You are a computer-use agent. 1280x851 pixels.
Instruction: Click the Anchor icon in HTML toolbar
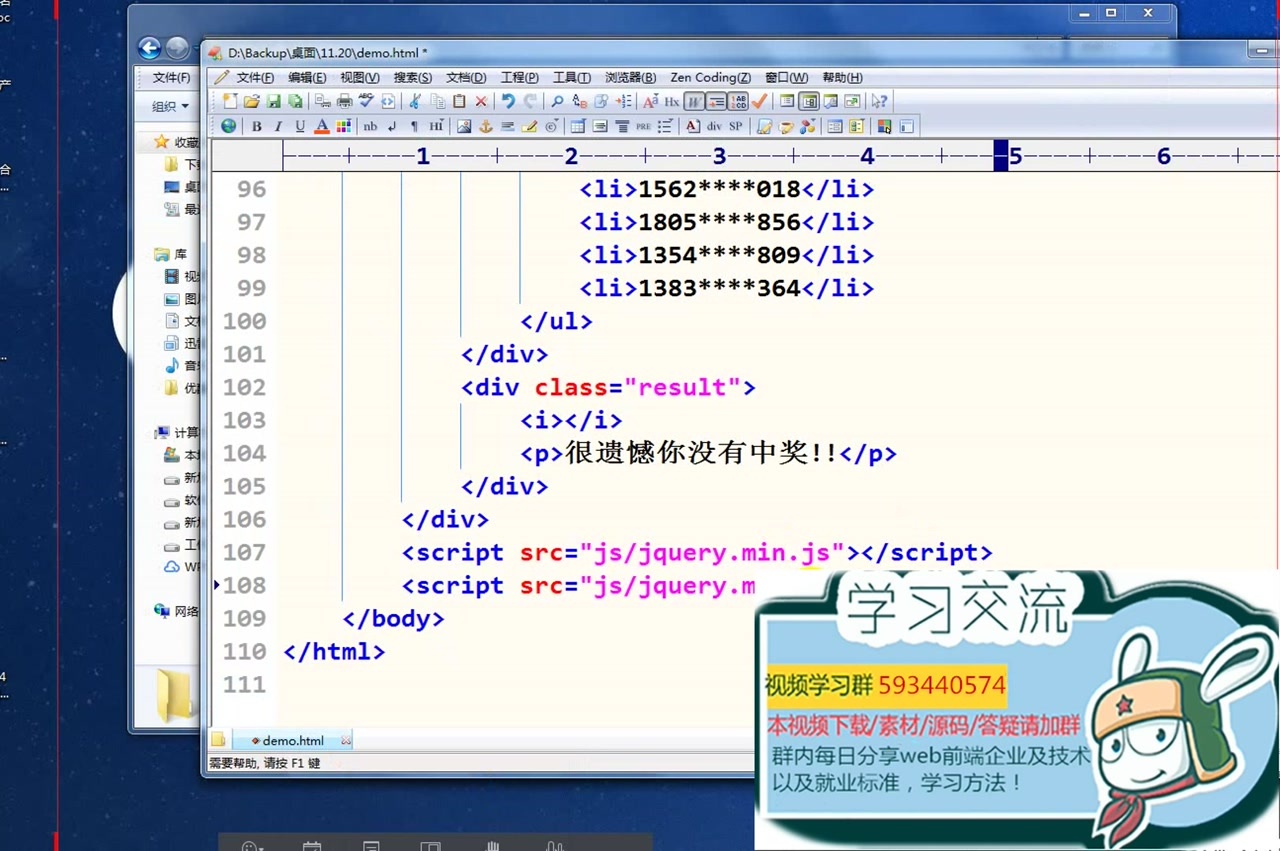(x=486, y=126)
